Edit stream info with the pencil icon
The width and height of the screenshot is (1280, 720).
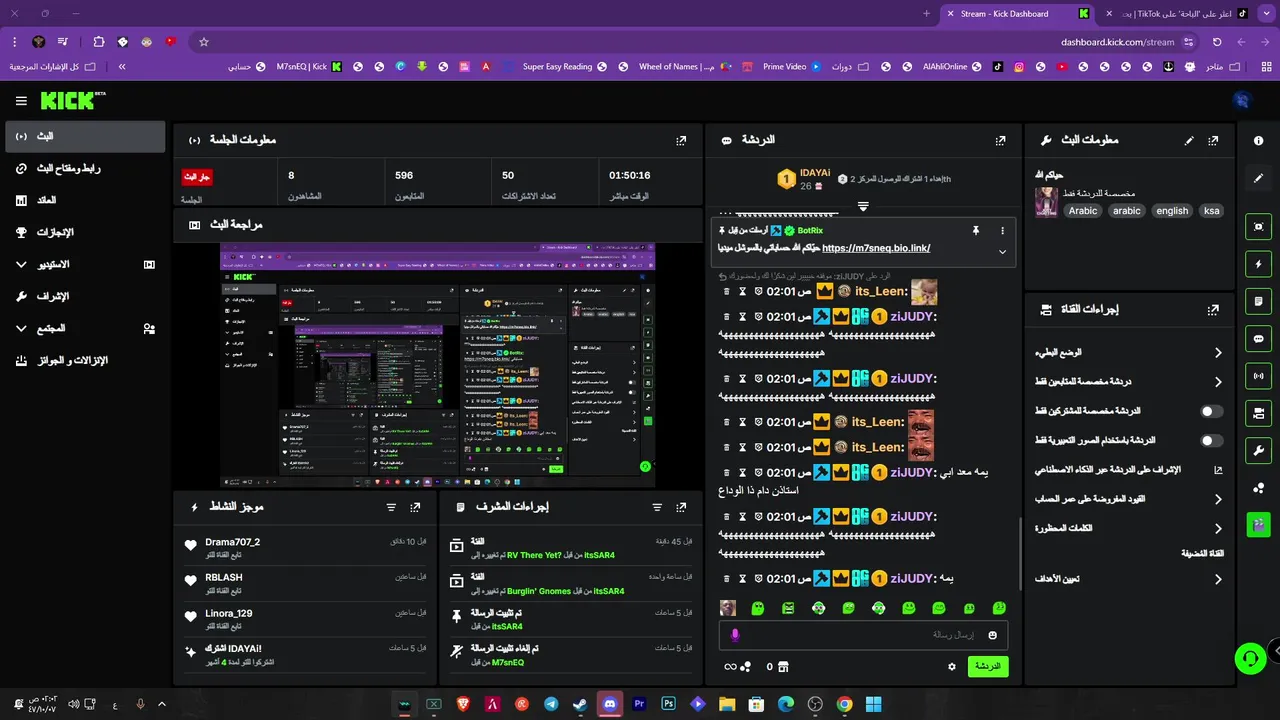[x=1189, y=141]
